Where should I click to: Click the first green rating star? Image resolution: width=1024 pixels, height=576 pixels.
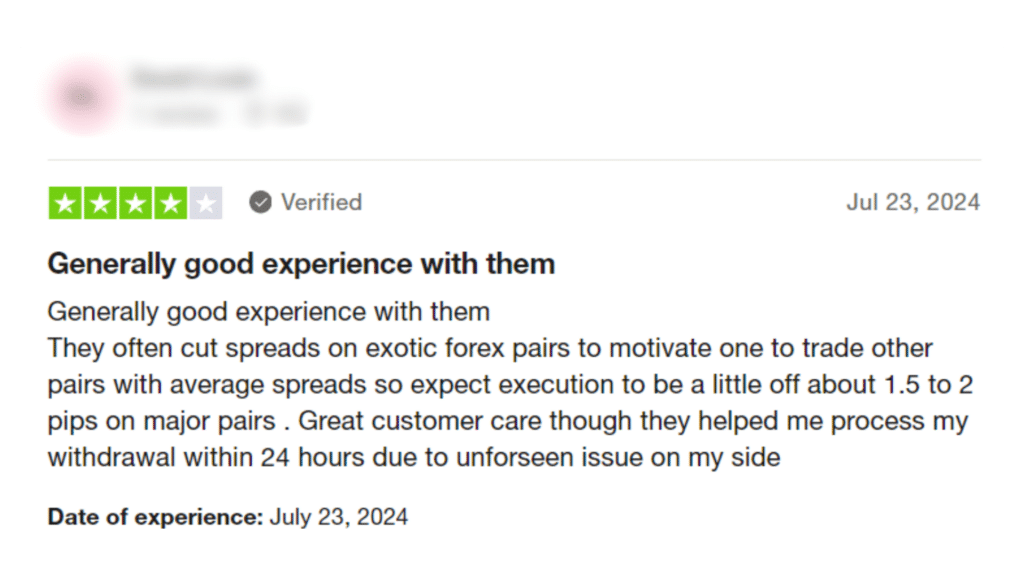point(65,203)
